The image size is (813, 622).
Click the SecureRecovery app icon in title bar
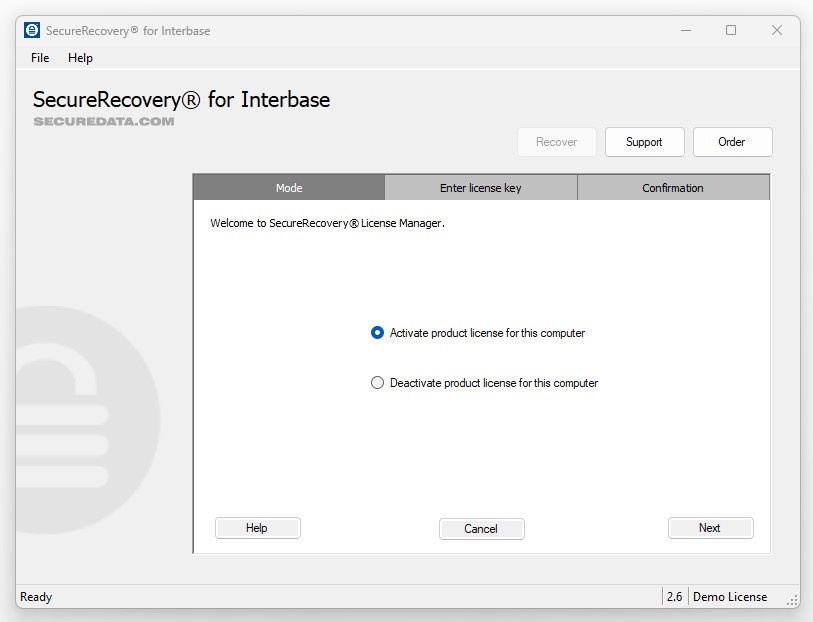tap(32, 30)
